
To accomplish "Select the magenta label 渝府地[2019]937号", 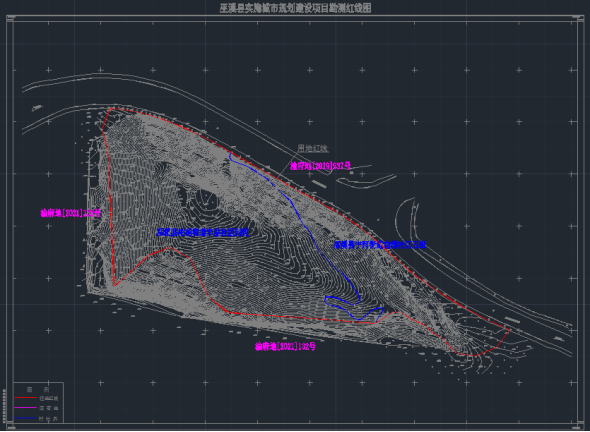I will [x=320, y=166].
